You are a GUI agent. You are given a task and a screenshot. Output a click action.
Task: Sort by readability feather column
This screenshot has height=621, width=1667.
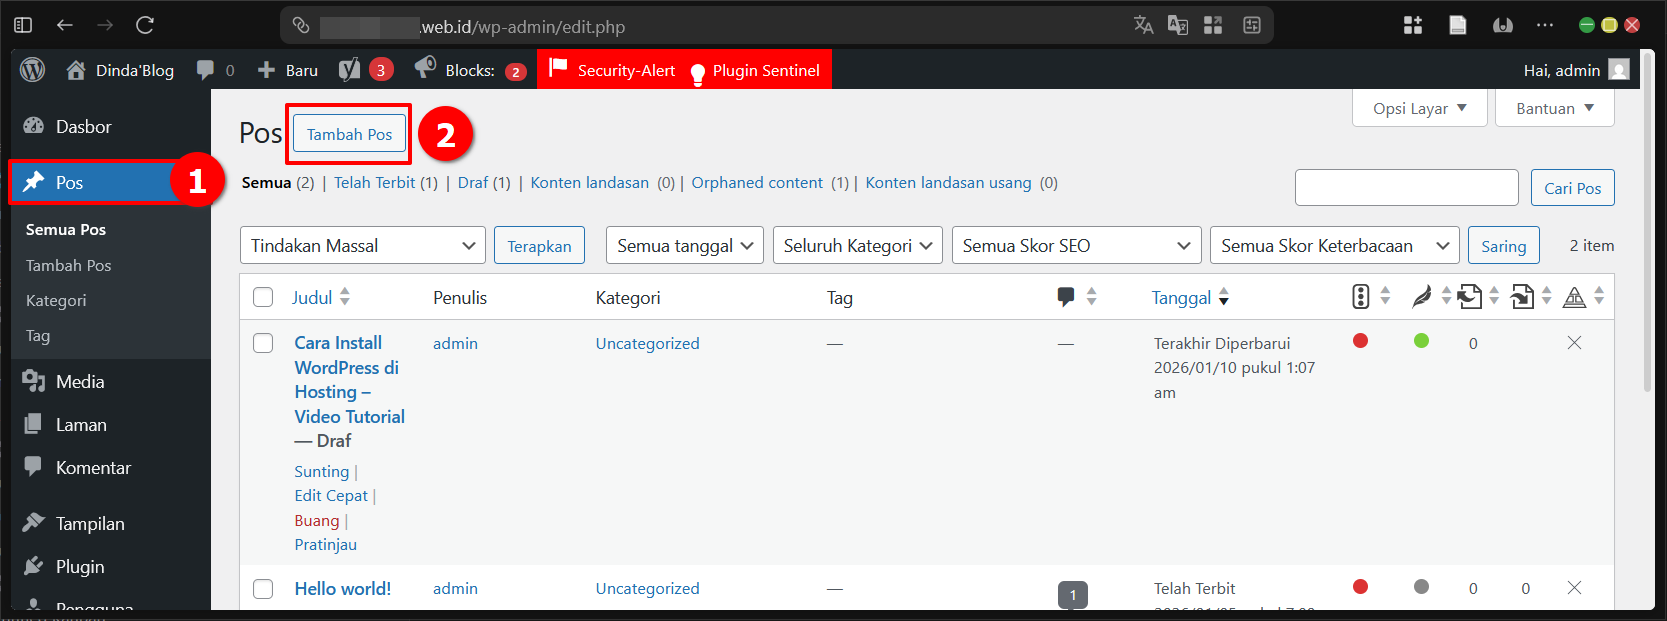click(1431, 296)
